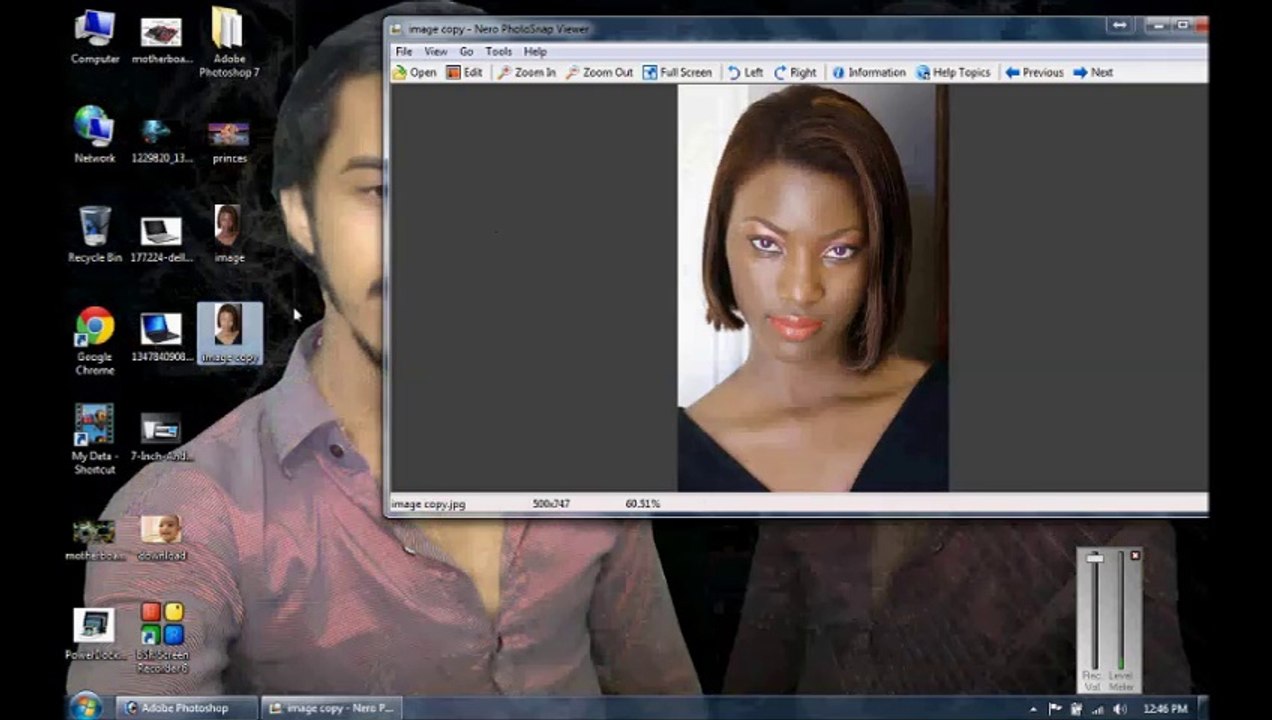Image resolution: width=1272 pixels, height=720 pixels.
Task: Switch to Full Screen view
Action: [677, 72]
